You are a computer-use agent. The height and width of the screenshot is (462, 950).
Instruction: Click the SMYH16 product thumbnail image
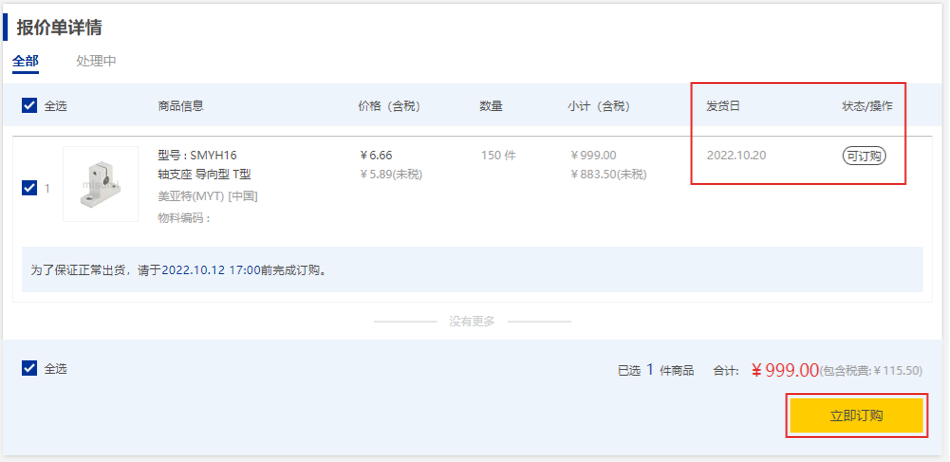tap(101, 184)
